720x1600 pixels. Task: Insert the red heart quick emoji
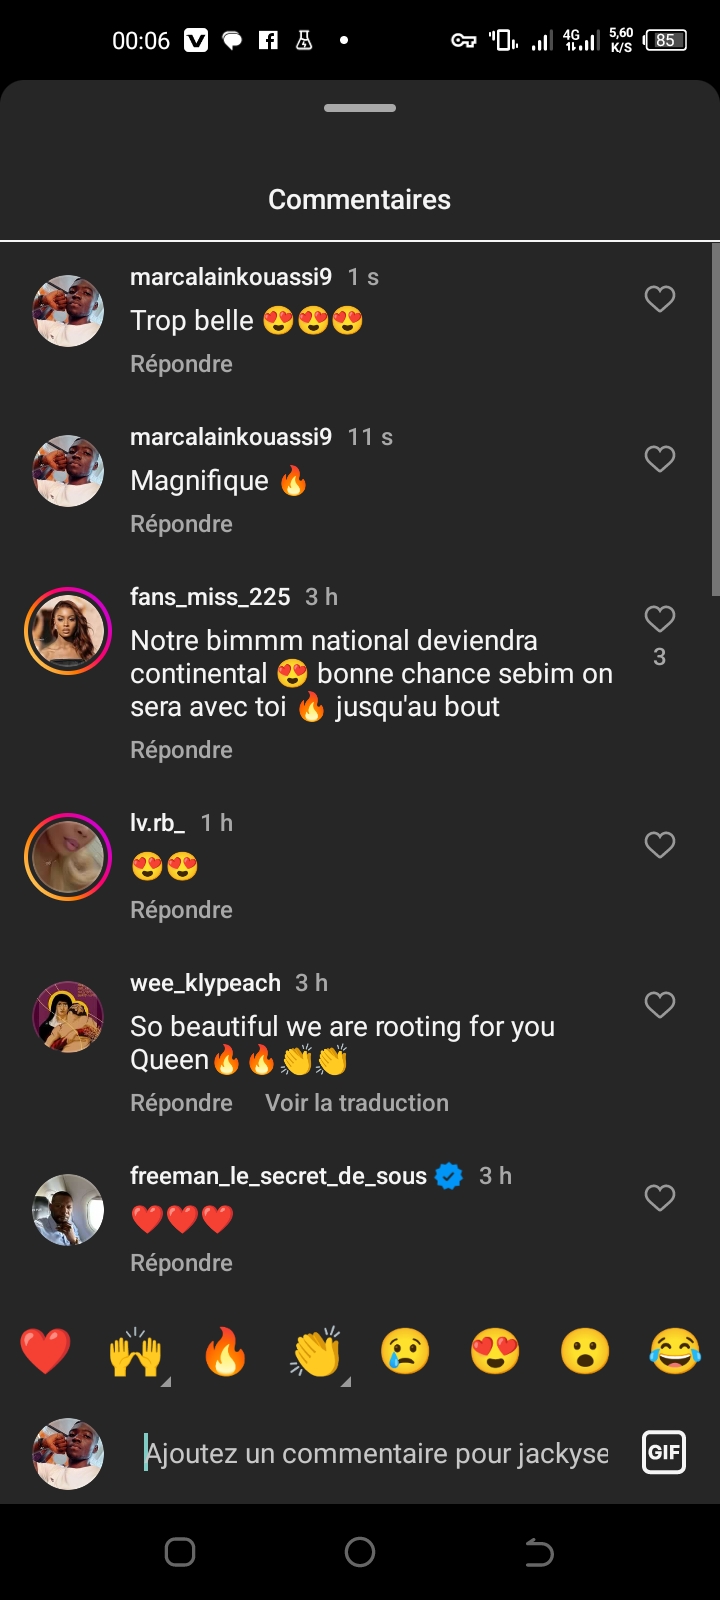(x=46, y=1352)
